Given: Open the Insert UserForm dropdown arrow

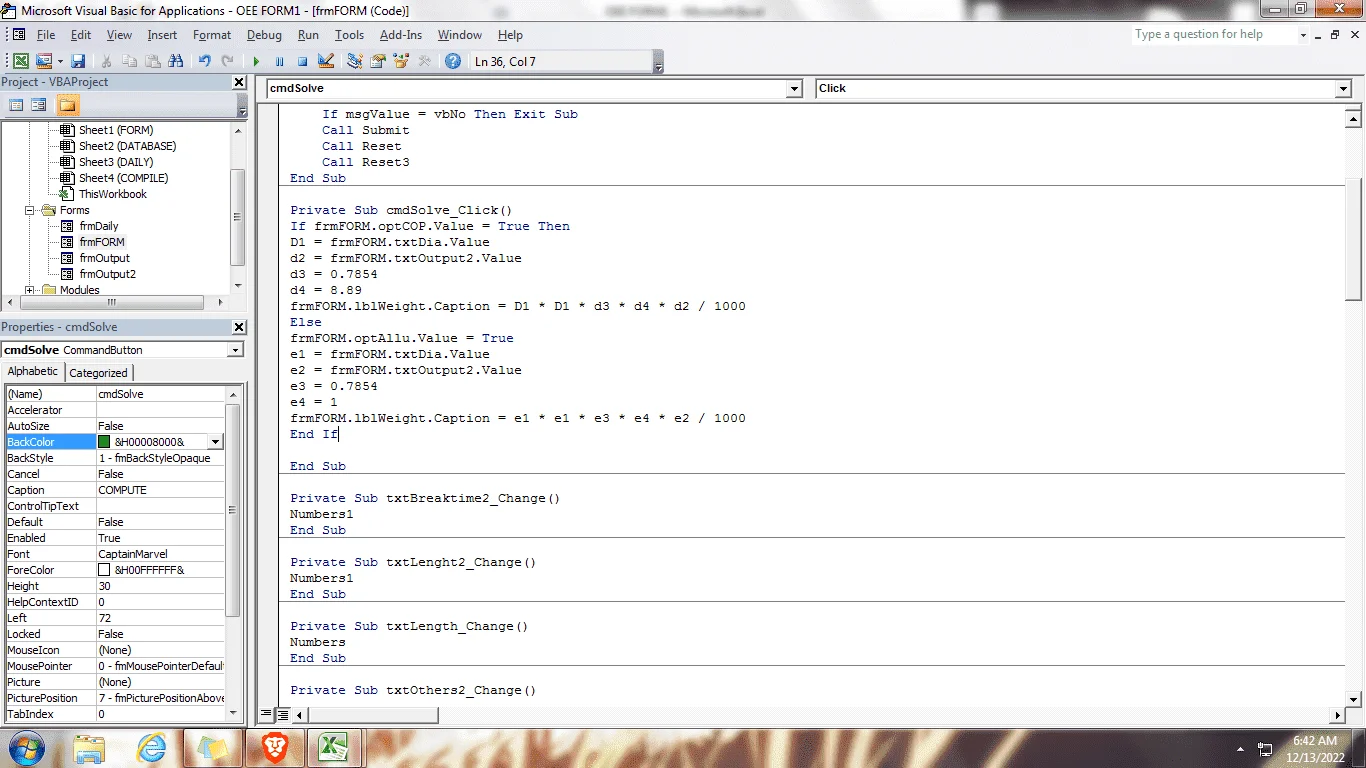Looking at the screenshot, I should coord(60,61).
